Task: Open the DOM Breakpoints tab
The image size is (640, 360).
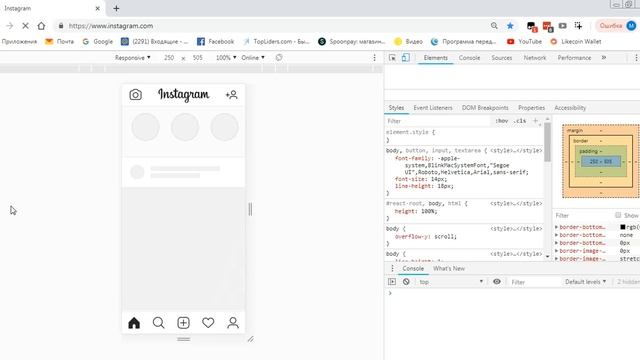Action: pos(485,108)
